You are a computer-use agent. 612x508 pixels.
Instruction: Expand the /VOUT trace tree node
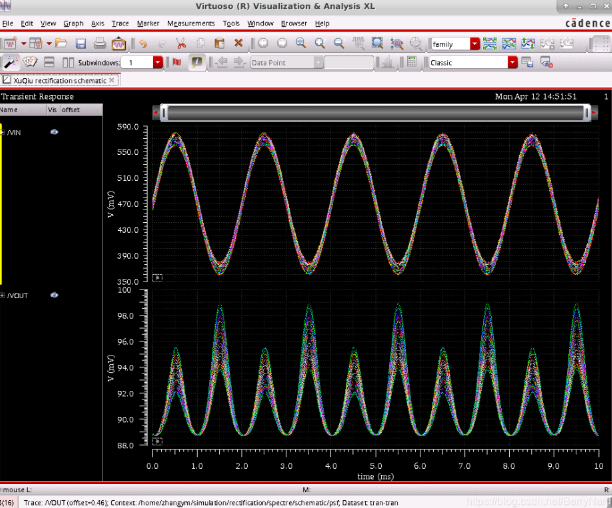tap(3, 295)
